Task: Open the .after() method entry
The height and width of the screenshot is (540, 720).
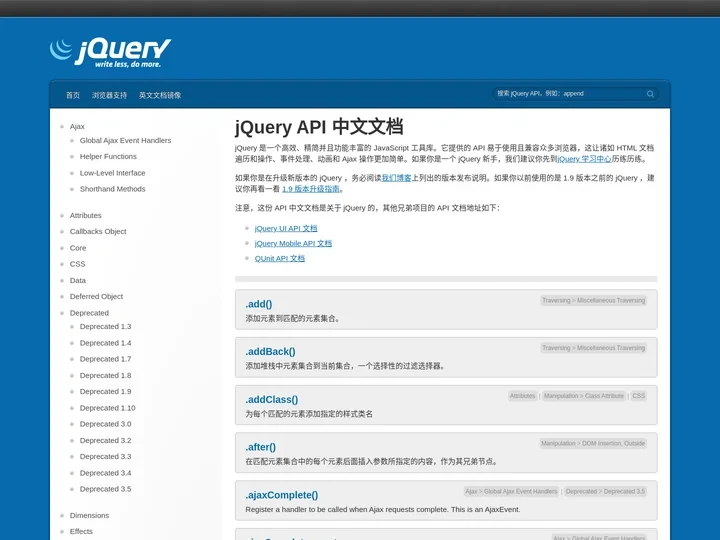Action: (x=260, y=447)
